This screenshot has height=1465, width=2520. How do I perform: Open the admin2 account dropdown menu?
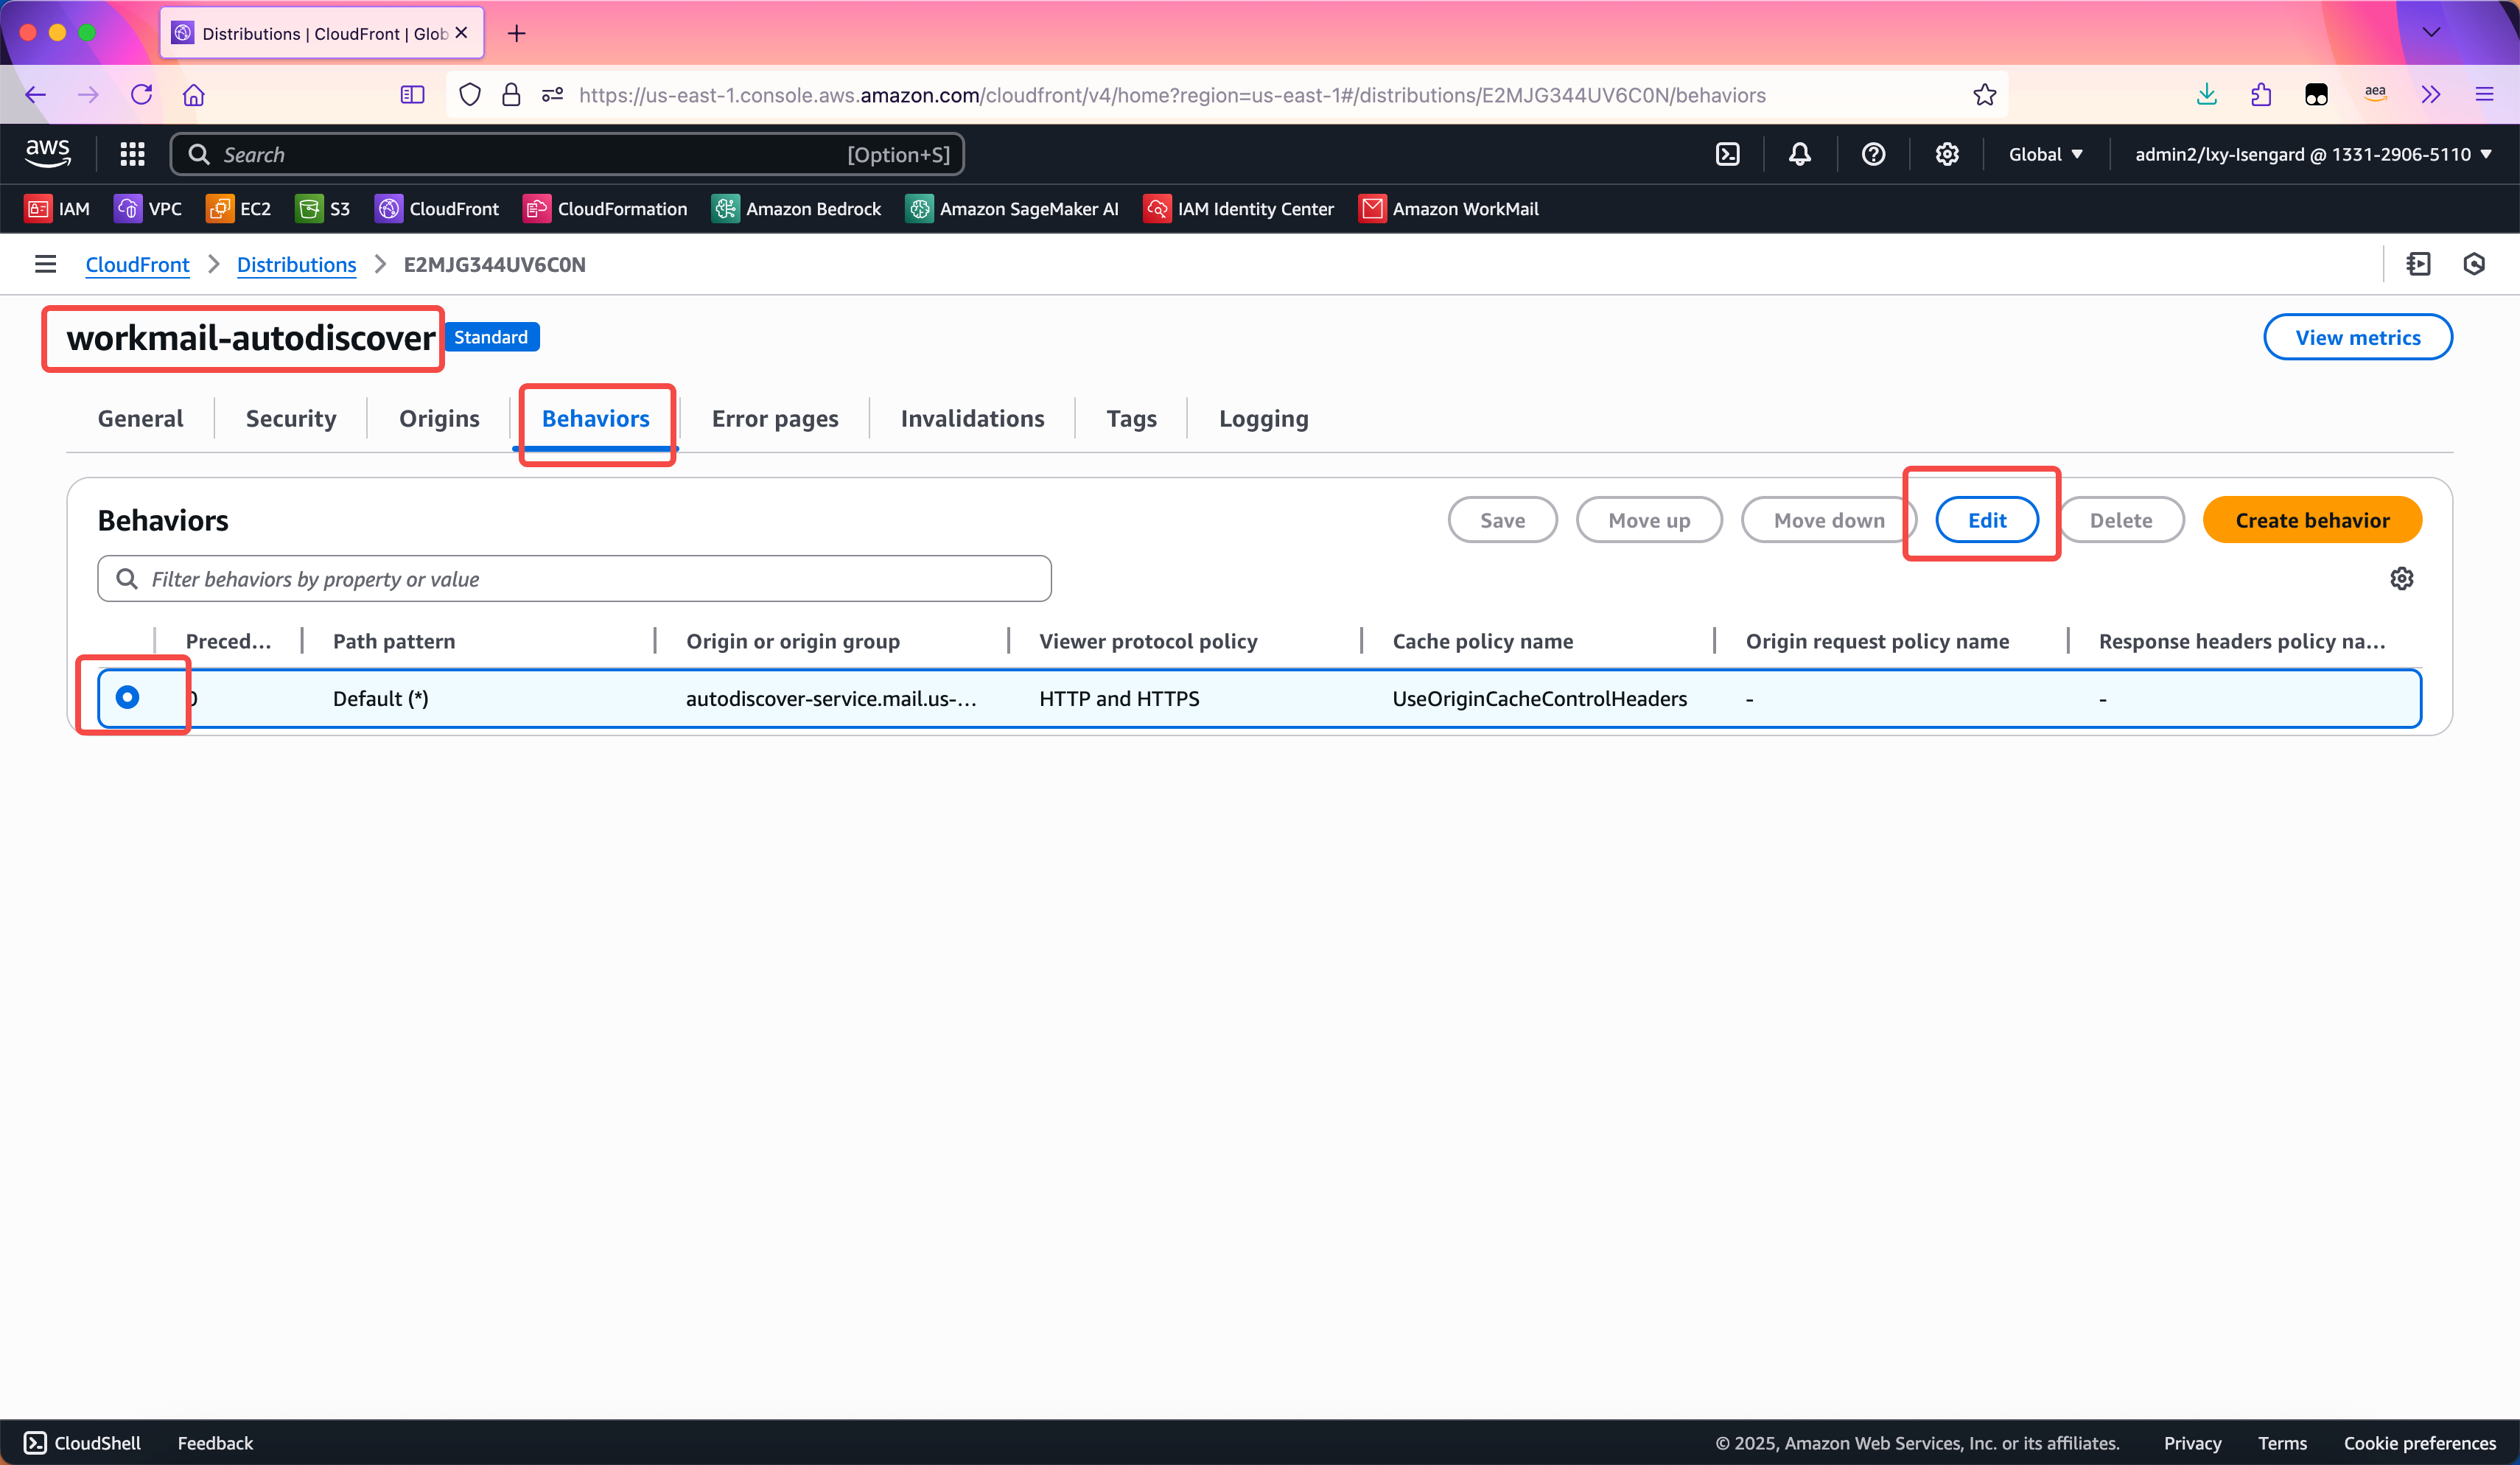(x=2313, y=154)
